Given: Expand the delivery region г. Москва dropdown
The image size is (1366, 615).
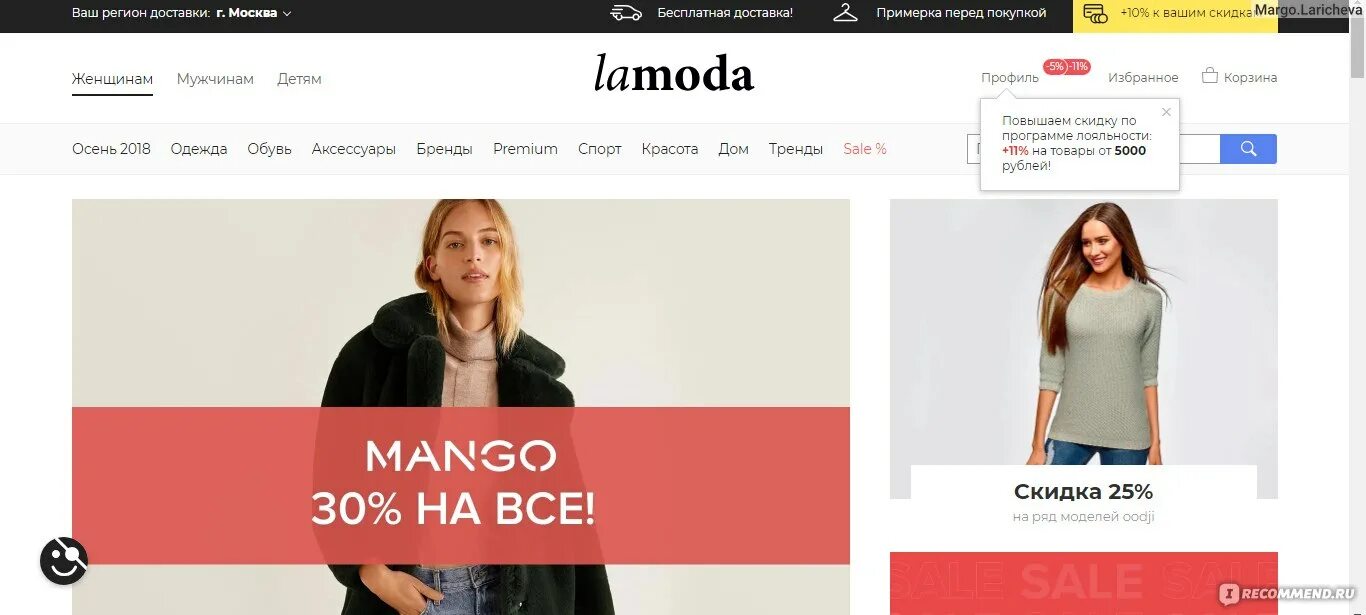Looking at the screenshot, I should (254, 13).
